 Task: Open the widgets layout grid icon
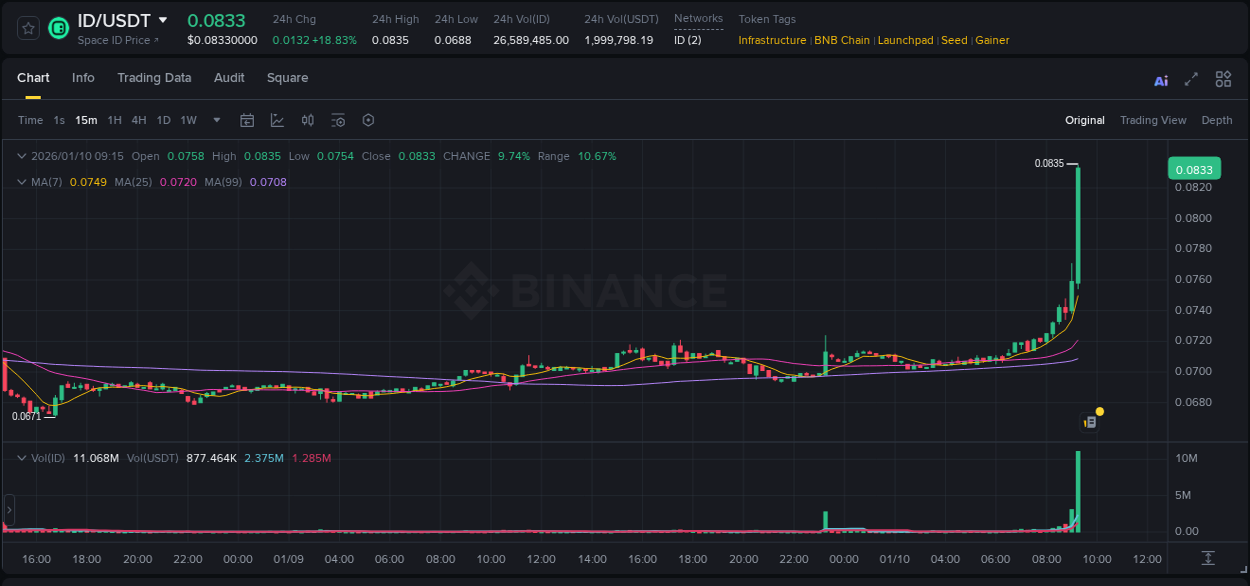tap(1223, 78)
